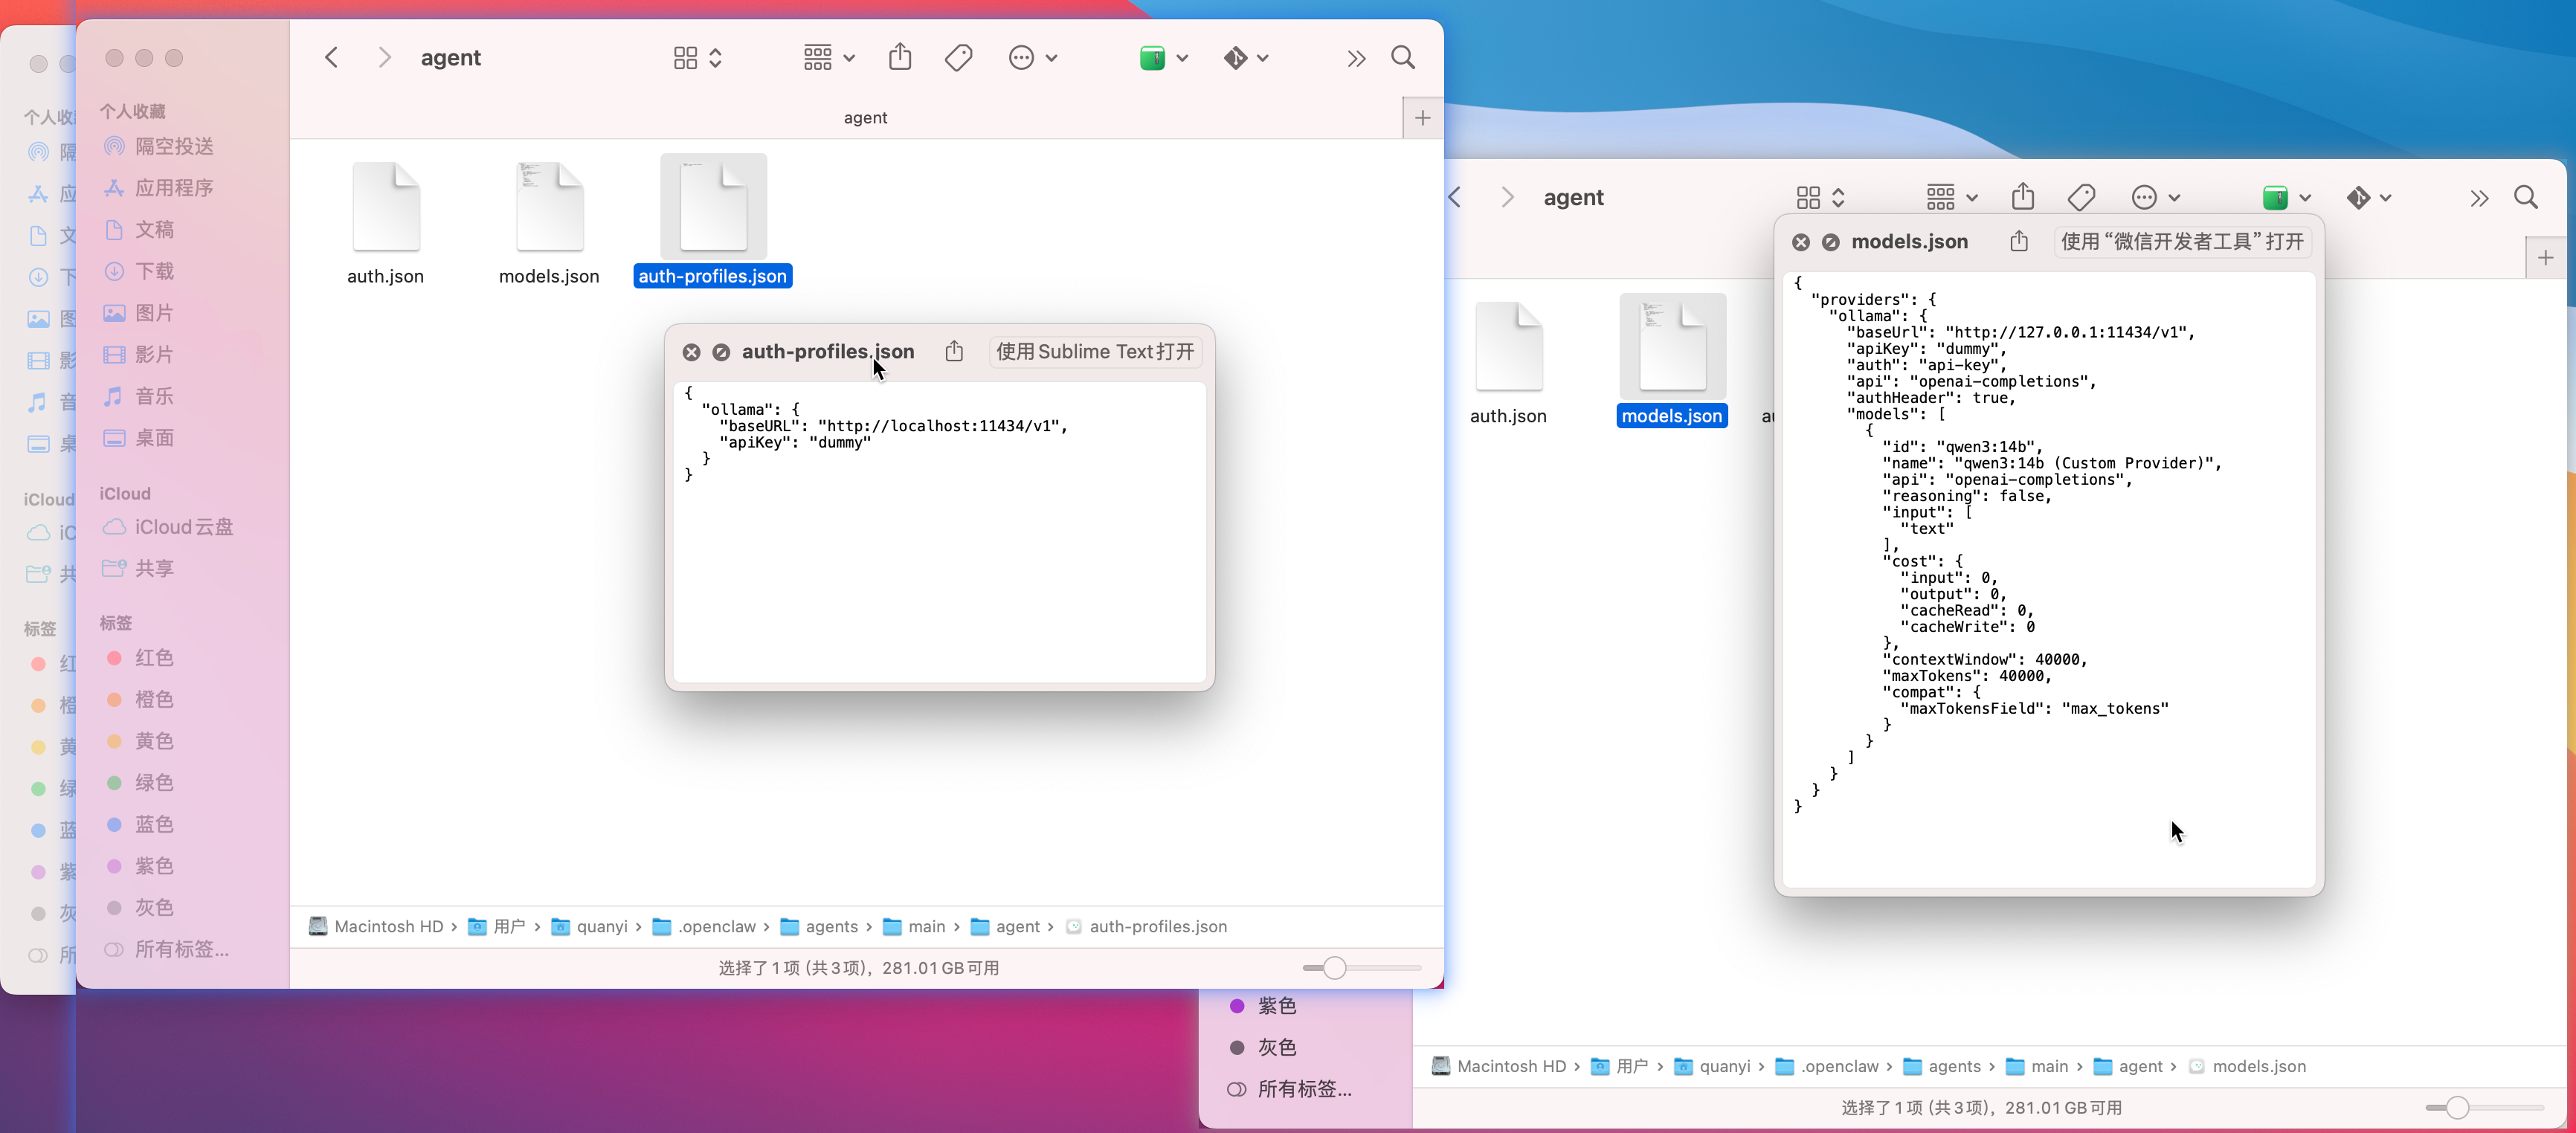
Task: Click share icon in auth-profiles.json preview
Action: (x=954, y=351)
